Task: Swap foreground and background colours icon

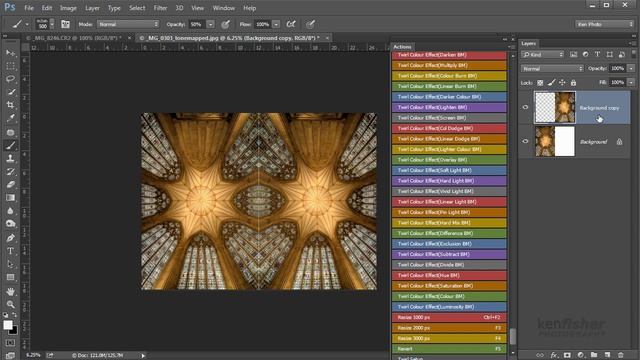Action: 15,315
